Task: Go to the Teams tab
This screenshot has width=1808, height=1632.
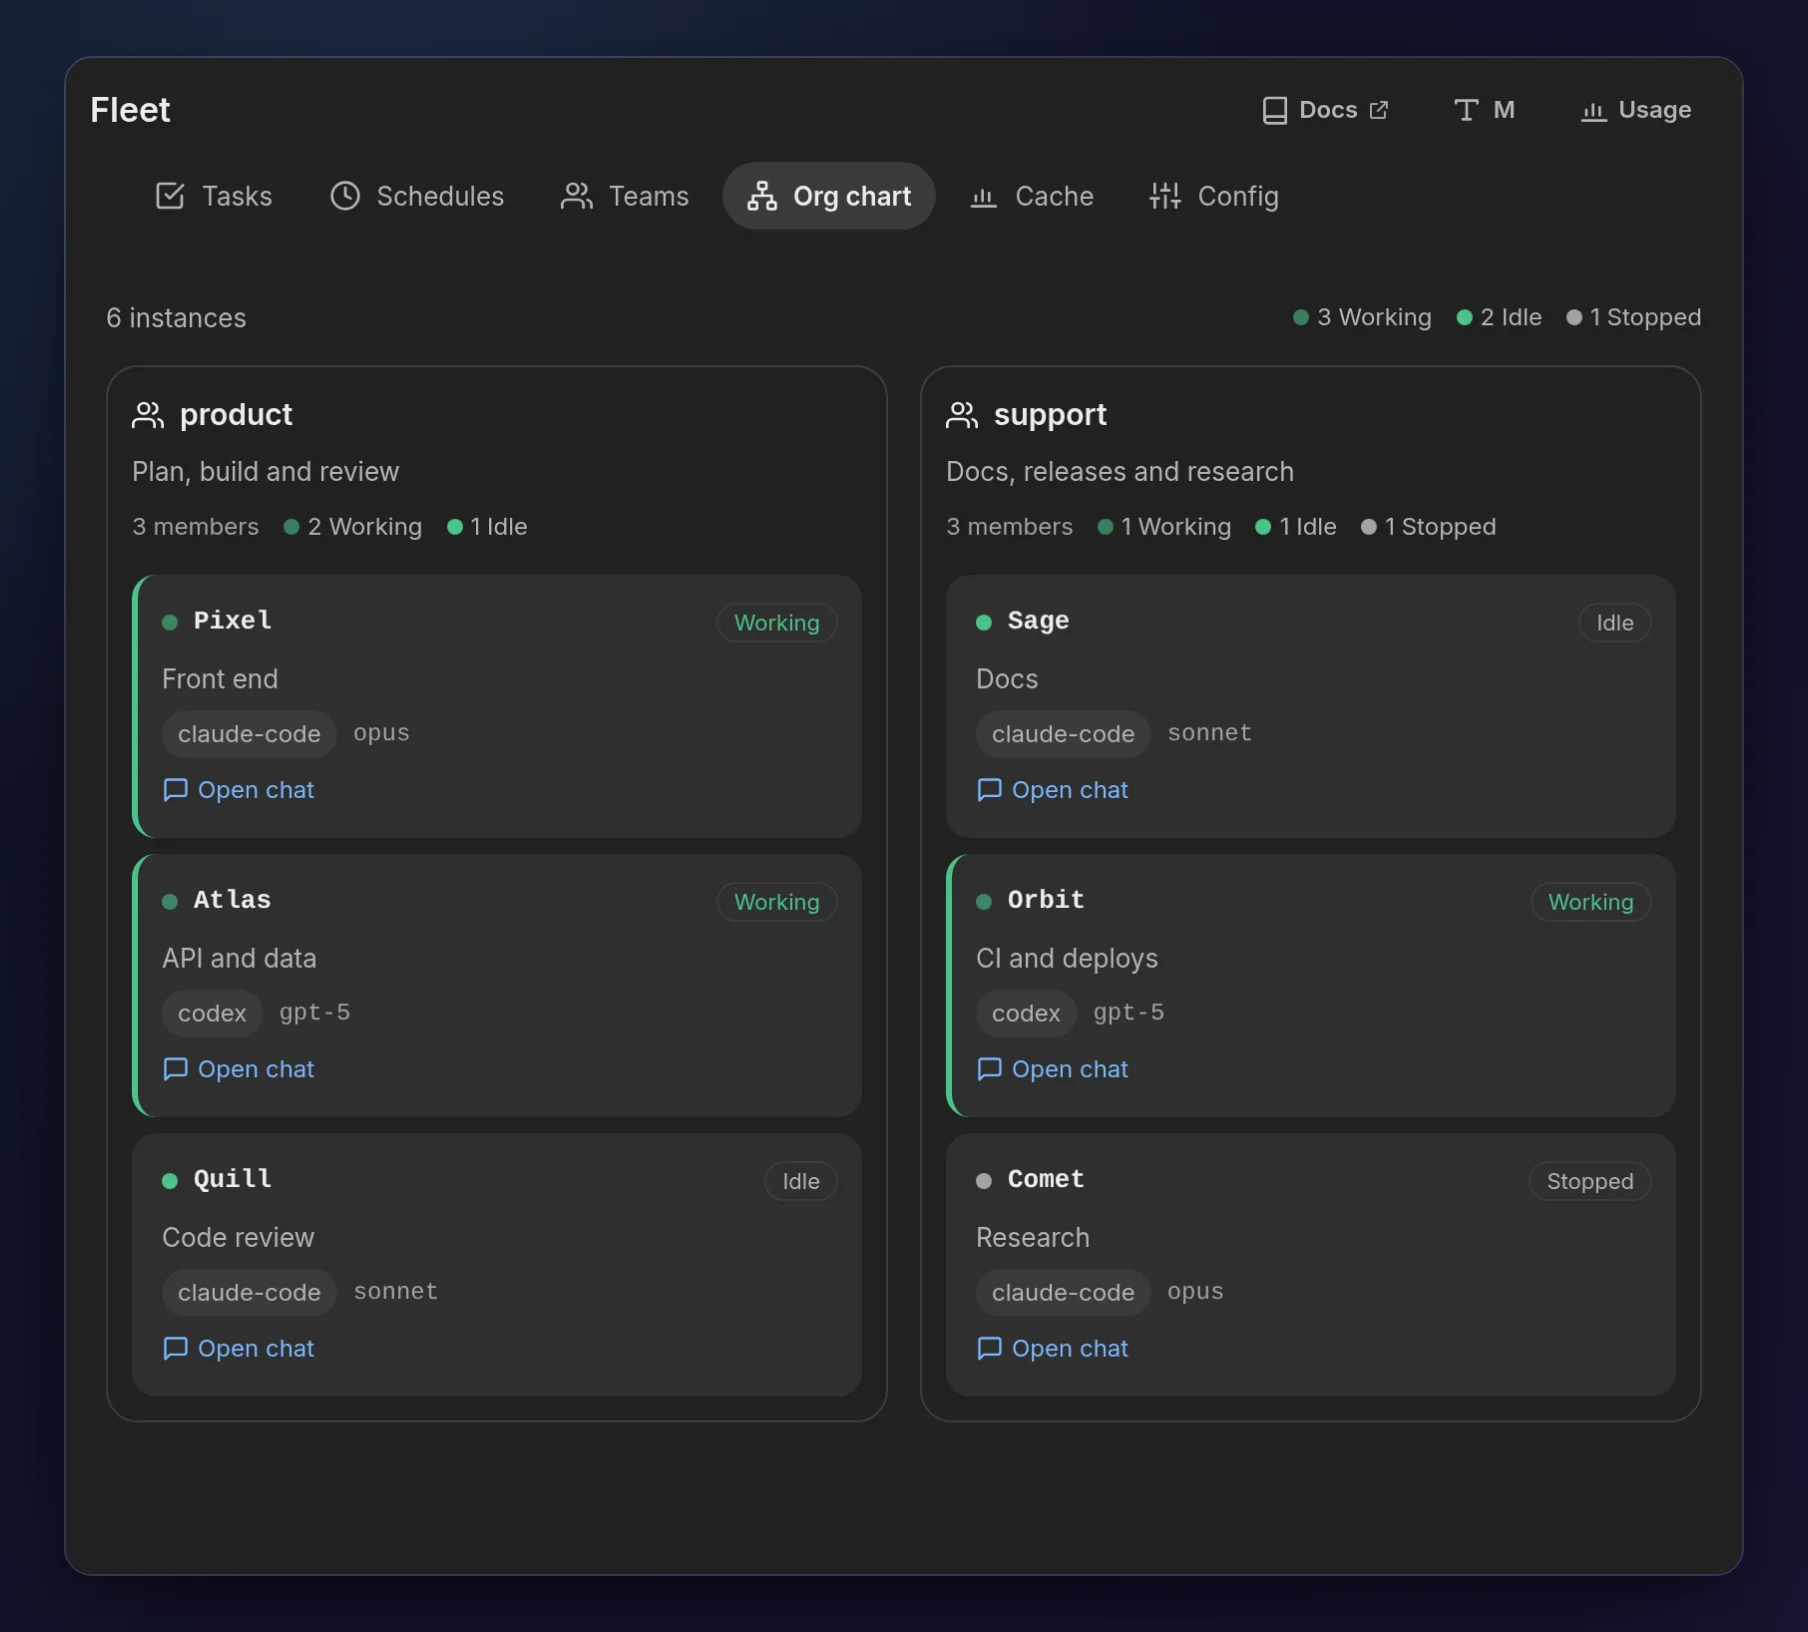Action: click(625, 196)
